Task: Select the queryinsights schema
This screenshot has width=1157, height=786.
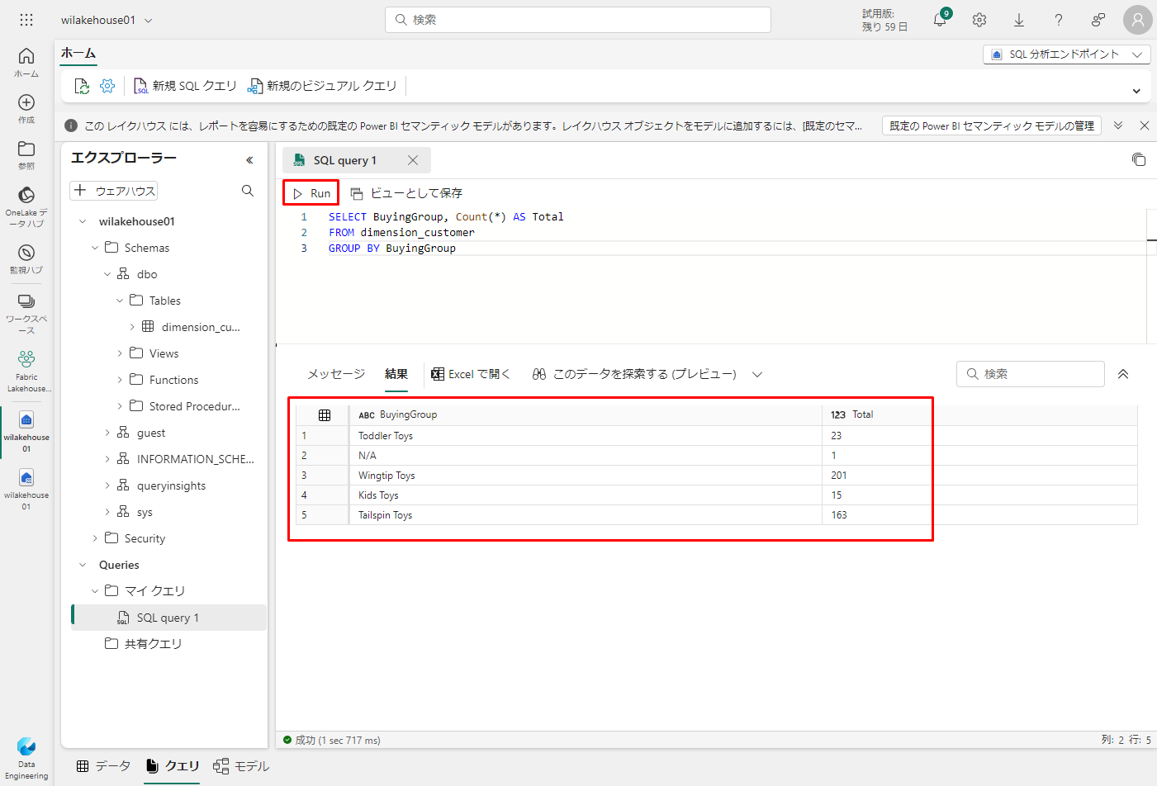Action: point(171,486)
